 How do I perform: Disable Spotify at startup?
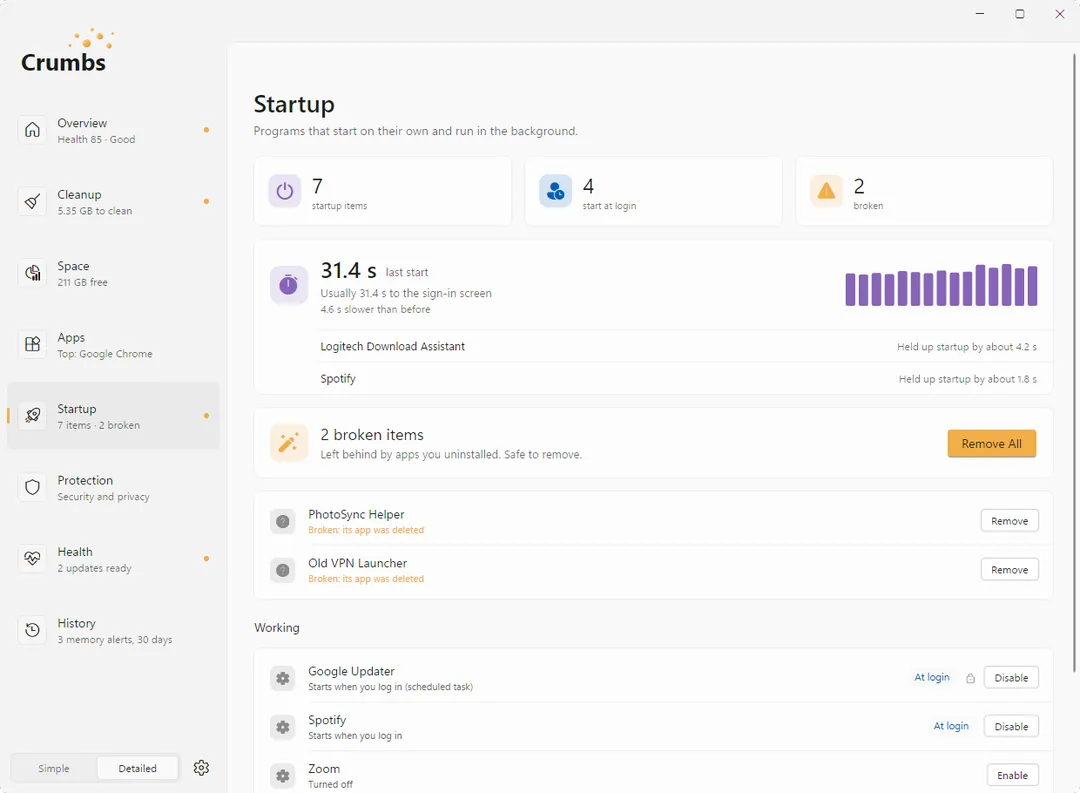(1011, 726)
